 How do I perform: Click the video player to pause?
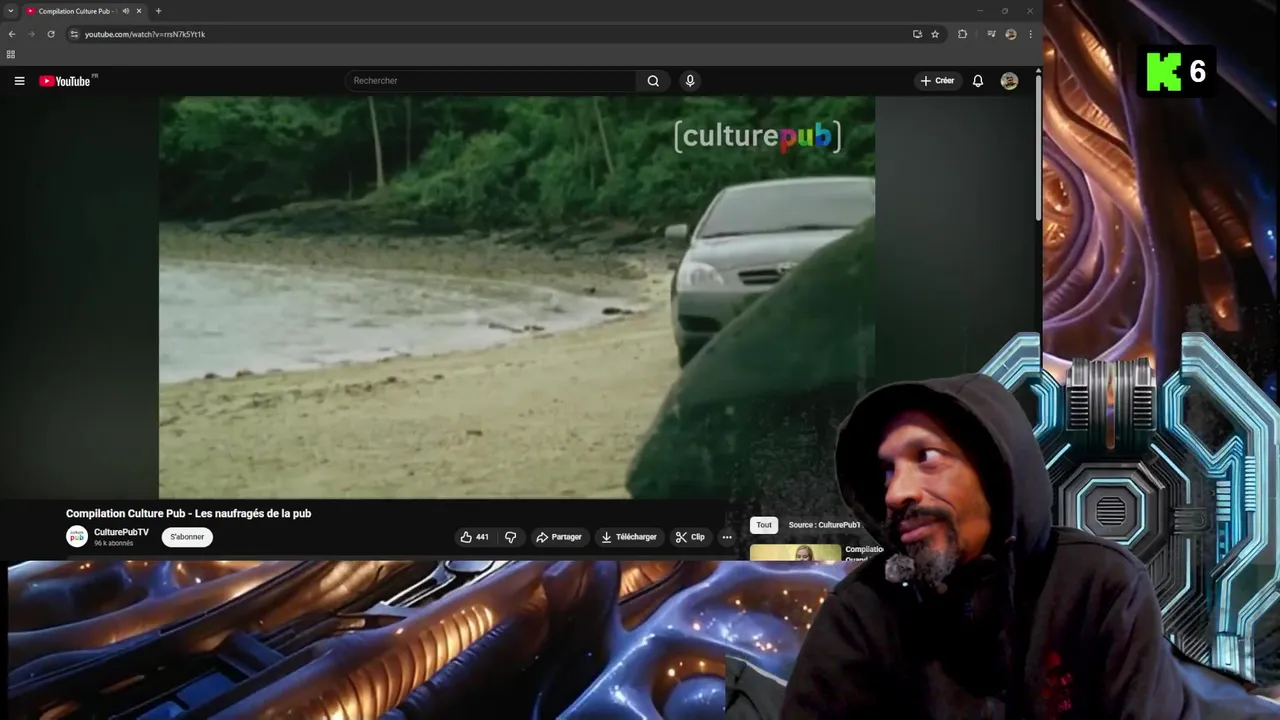(x=517, y=297)
